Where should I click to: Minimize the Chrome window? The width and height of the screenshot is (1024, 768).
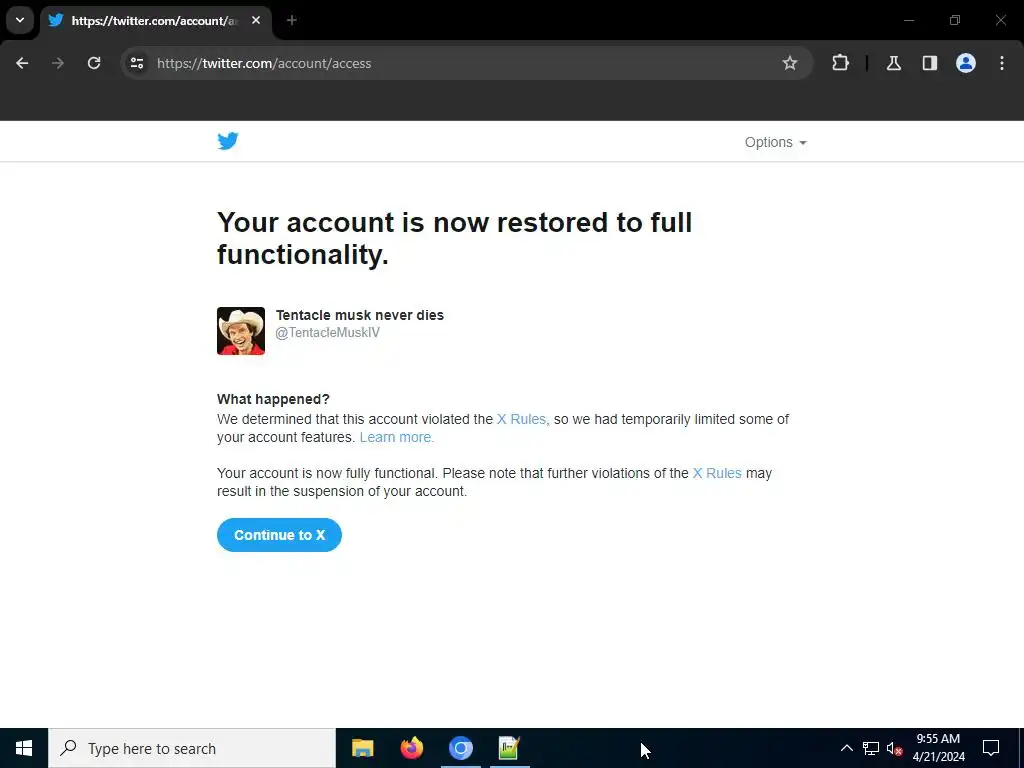pos(908,20)
